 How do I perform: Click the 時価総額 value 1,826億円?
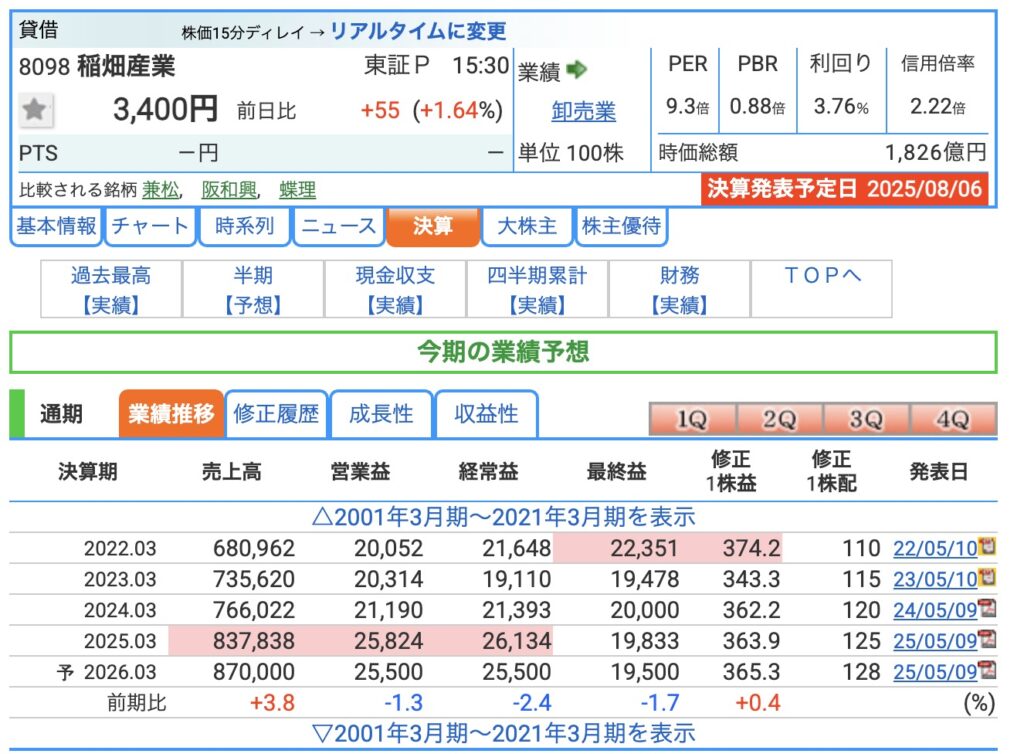936,153
